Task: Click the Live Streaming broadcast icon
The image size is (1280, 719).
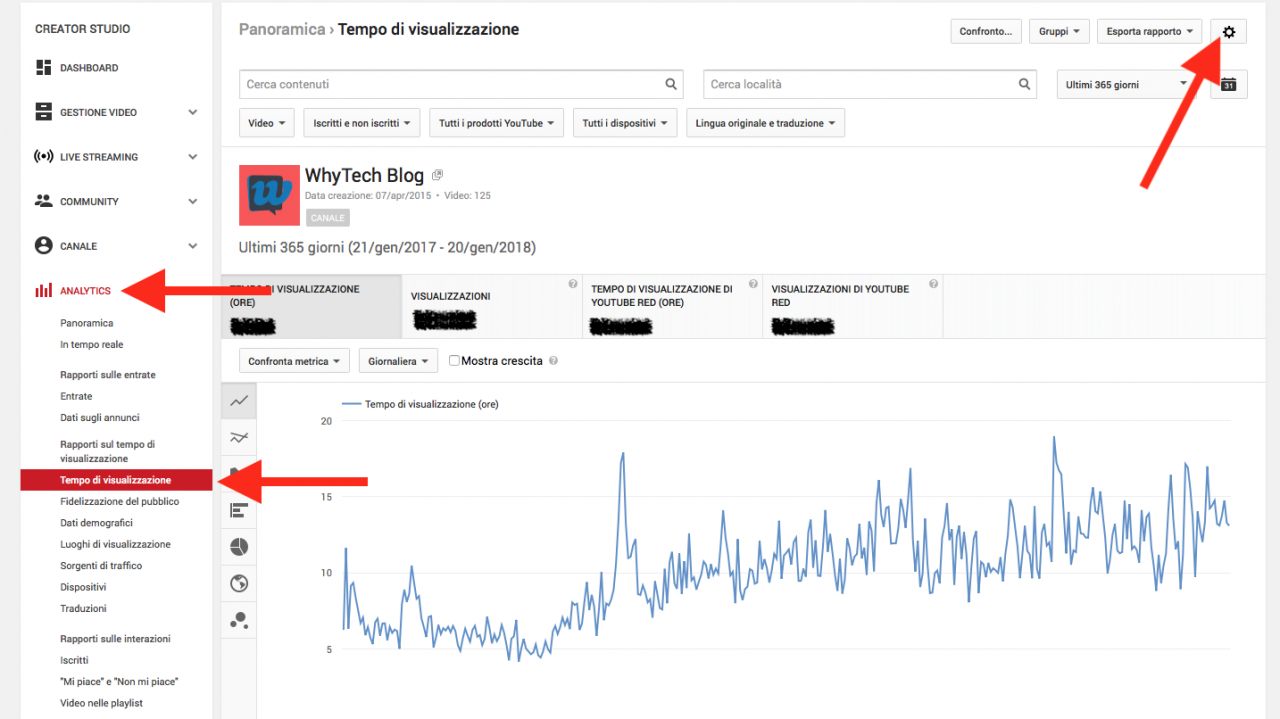Action: [43, 157]
